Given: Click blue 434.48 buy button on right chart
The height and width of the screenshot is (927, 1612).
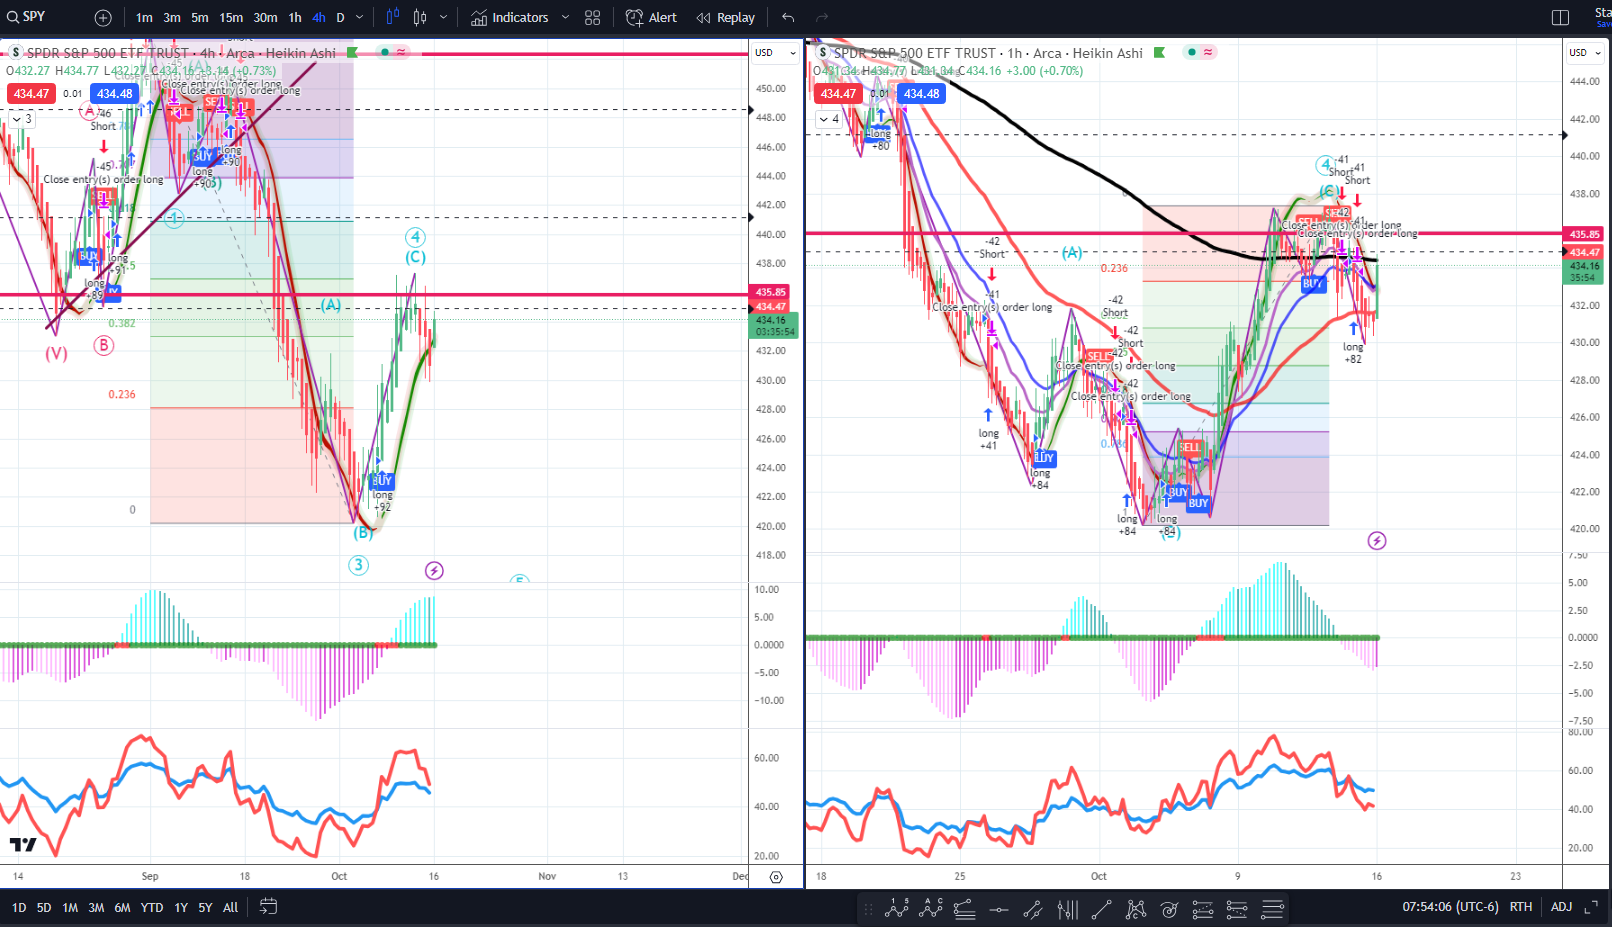Looking at the screenshot, I should (x=922, y=93).
